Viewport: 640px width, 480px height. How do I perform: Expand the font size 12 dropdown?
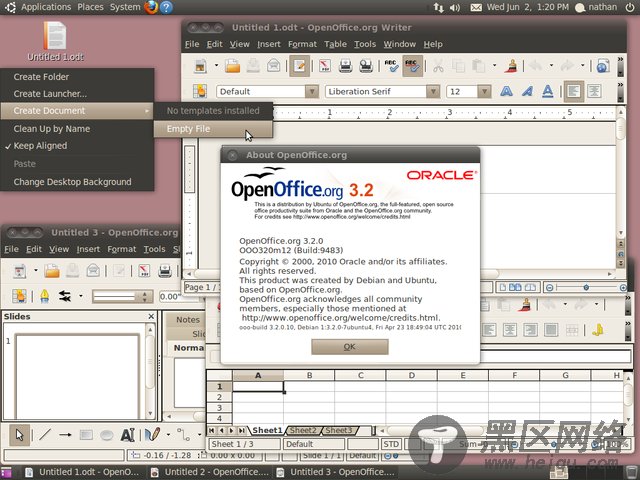484,91
